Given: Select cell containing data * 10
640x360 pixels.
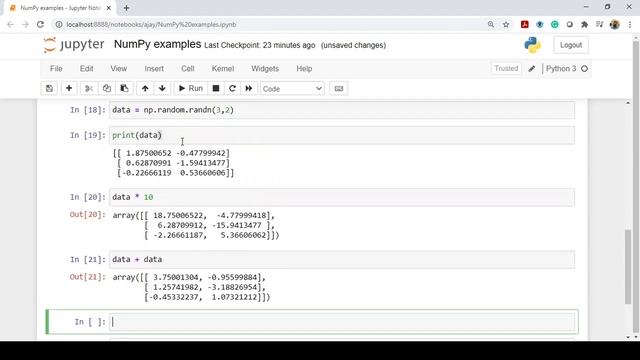Looking at the screenshot, I should (x=342, y=197).
